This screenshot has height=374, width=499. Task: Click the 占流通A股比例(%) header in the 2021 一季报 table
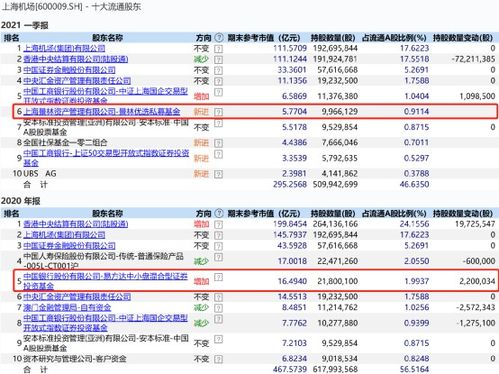[x=394, y=38]
